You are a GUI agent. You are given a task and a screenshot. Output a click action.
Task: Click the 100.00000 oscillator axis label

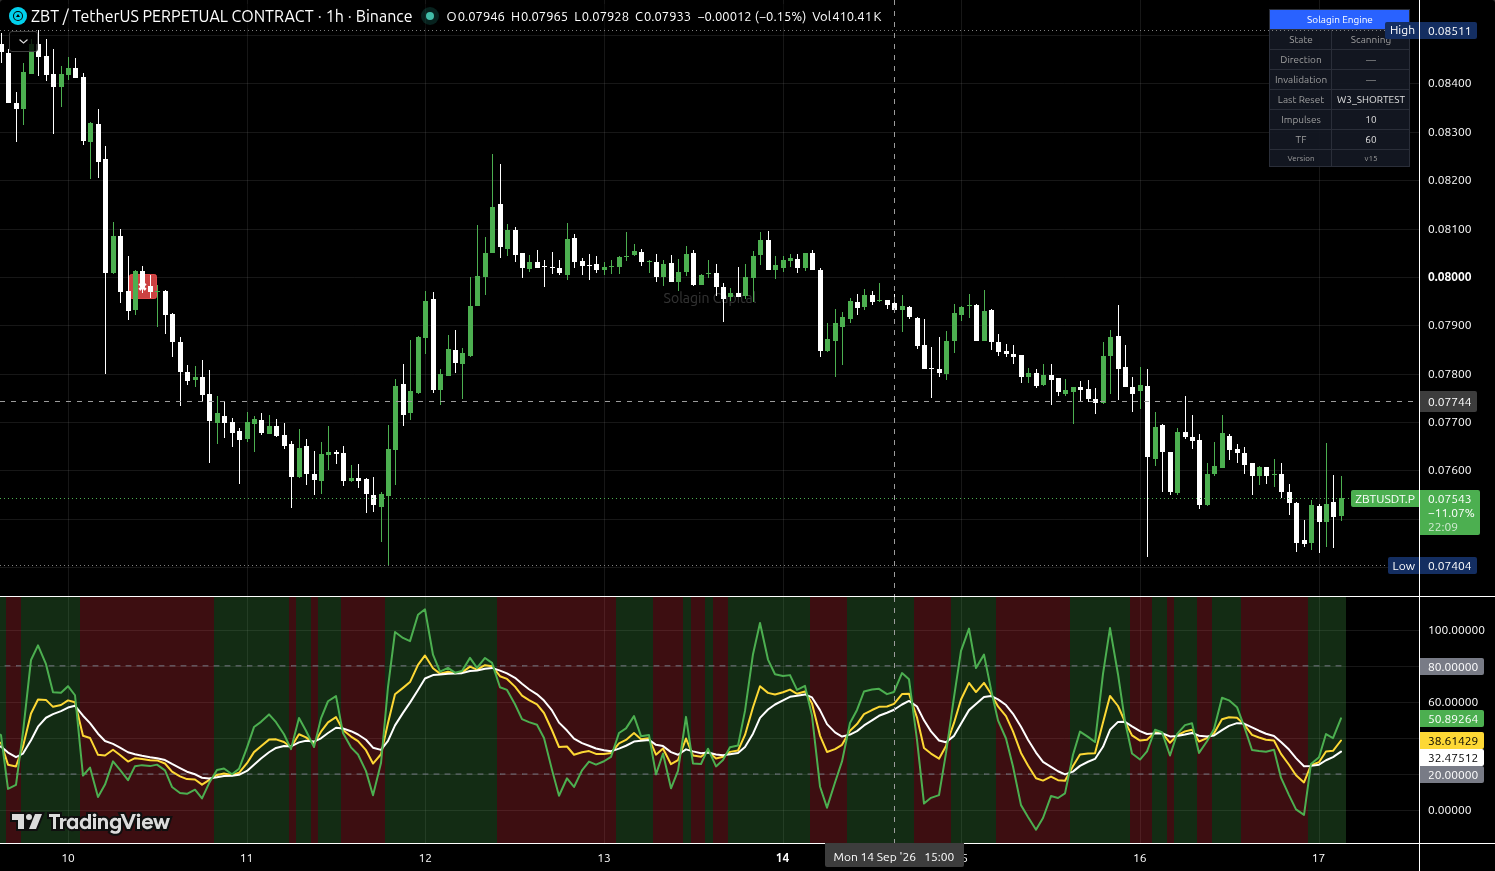click(1456, 630)
